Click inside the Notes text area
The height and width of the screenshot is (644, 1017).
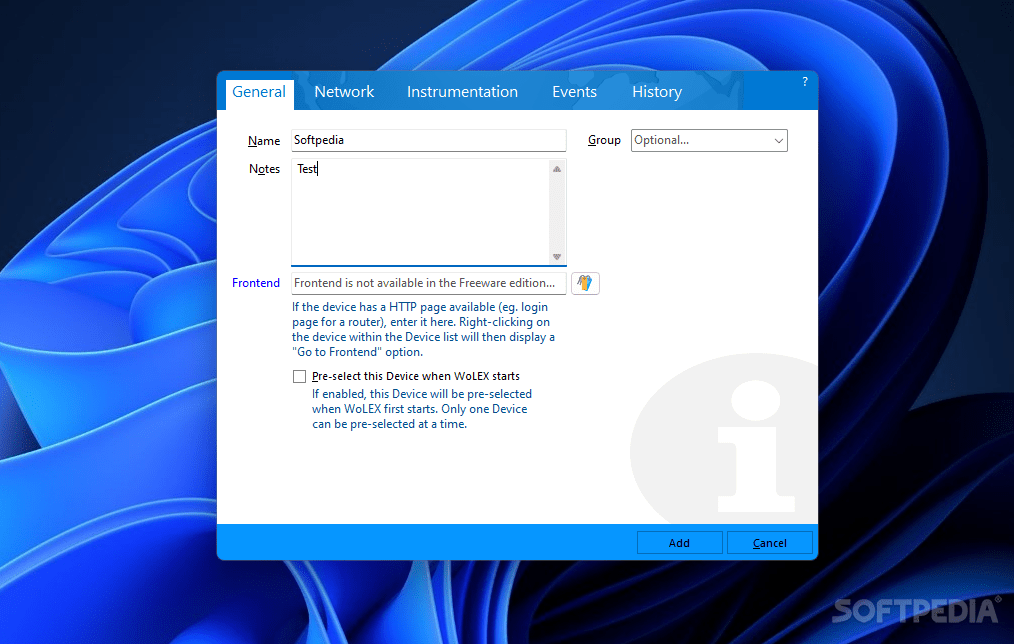[x=420, y=212]
